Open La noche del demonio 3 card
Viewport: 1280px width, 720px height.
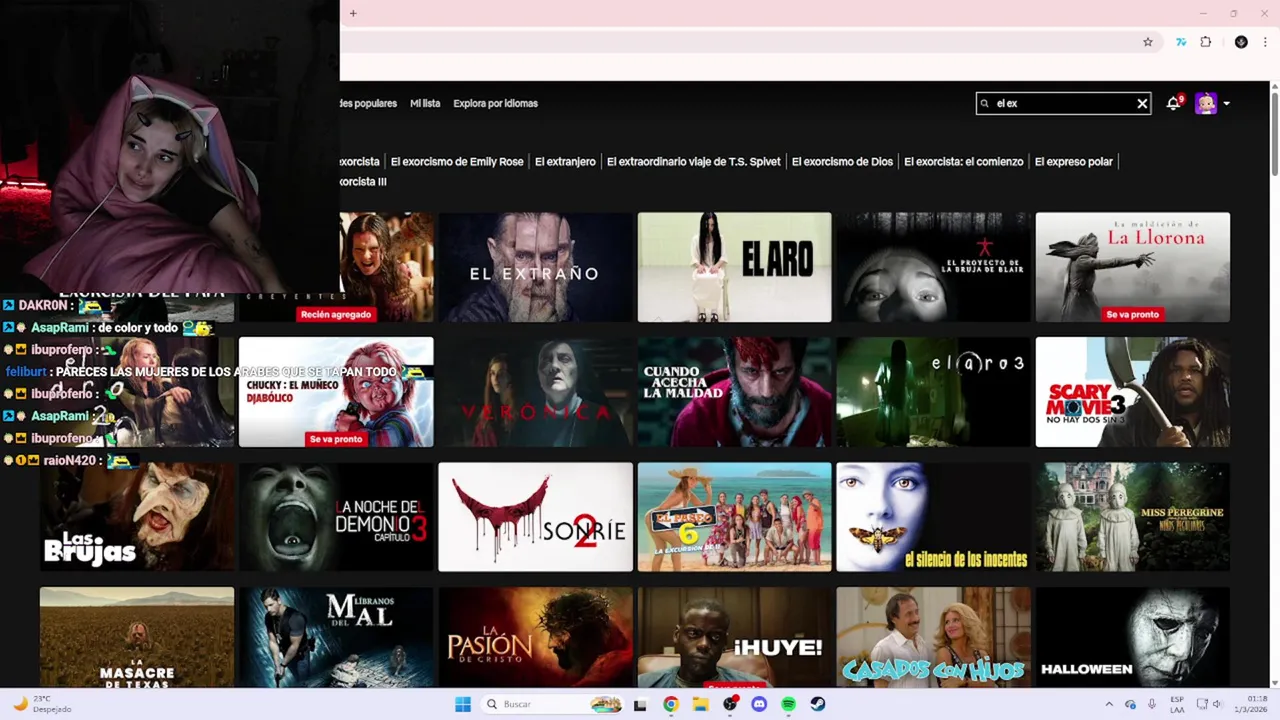coord(336,517)
